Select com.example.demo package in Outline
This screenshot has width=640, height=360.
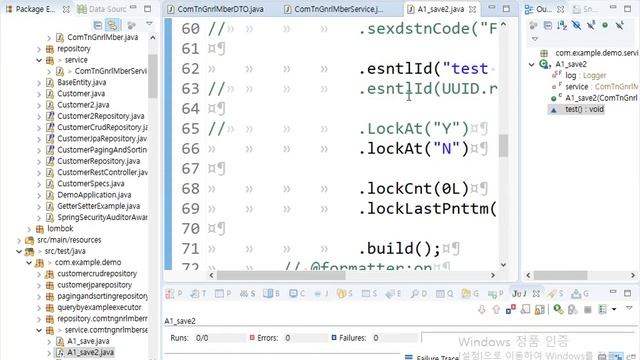click(x=596, y=53)
